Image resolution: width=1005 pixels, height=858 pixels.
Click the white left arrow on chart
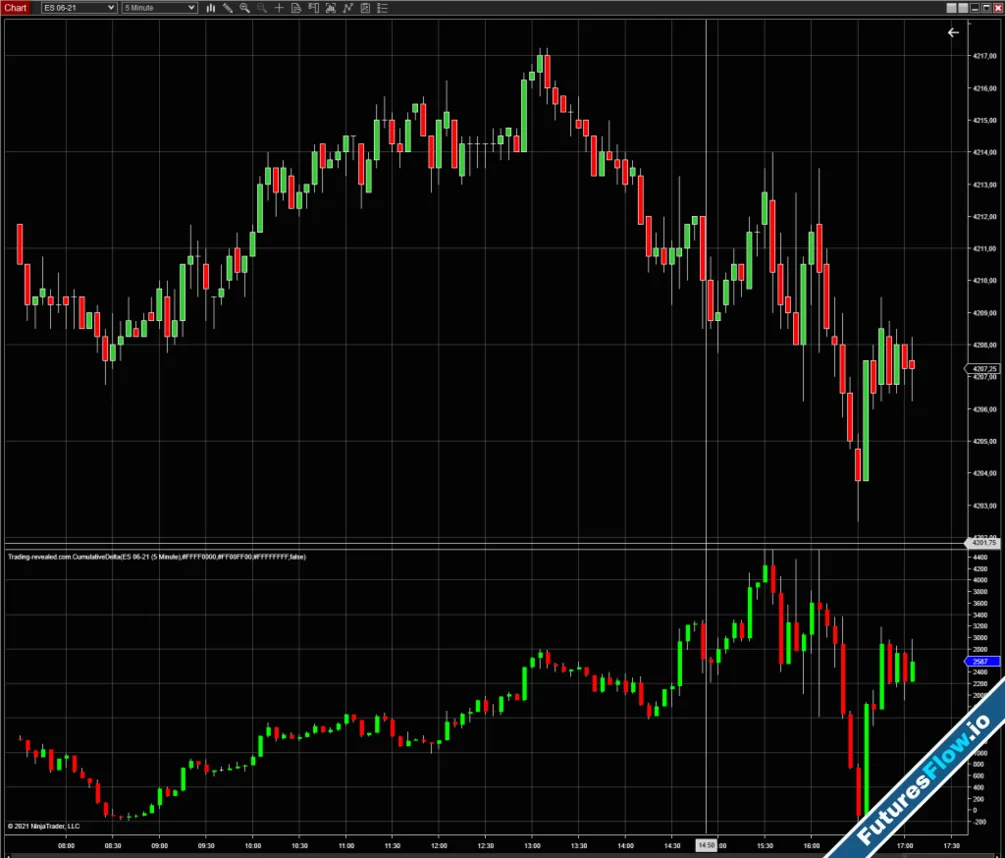coord(953,32)
